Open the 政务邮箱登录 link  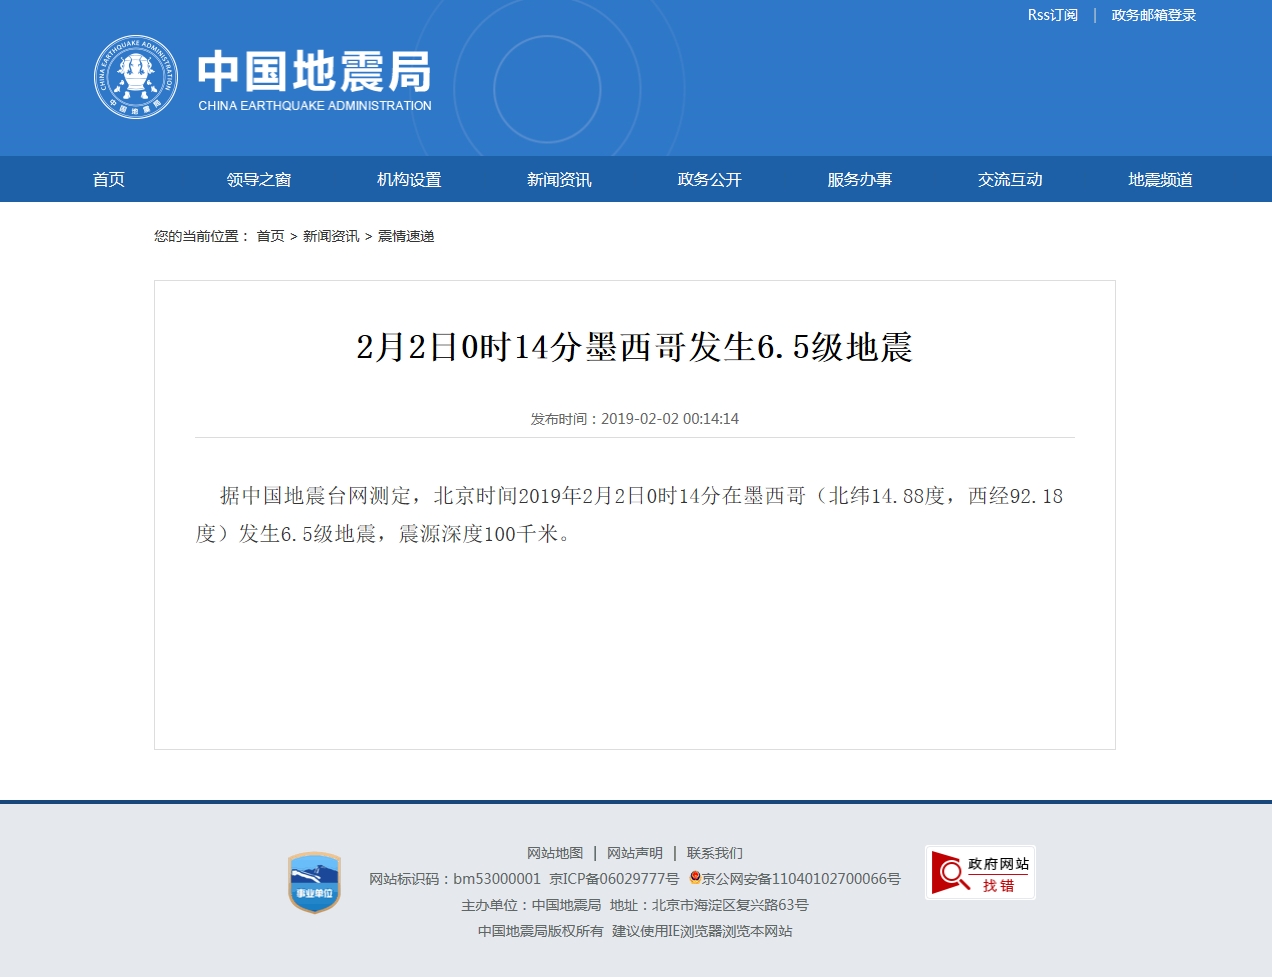point(1153,15)
